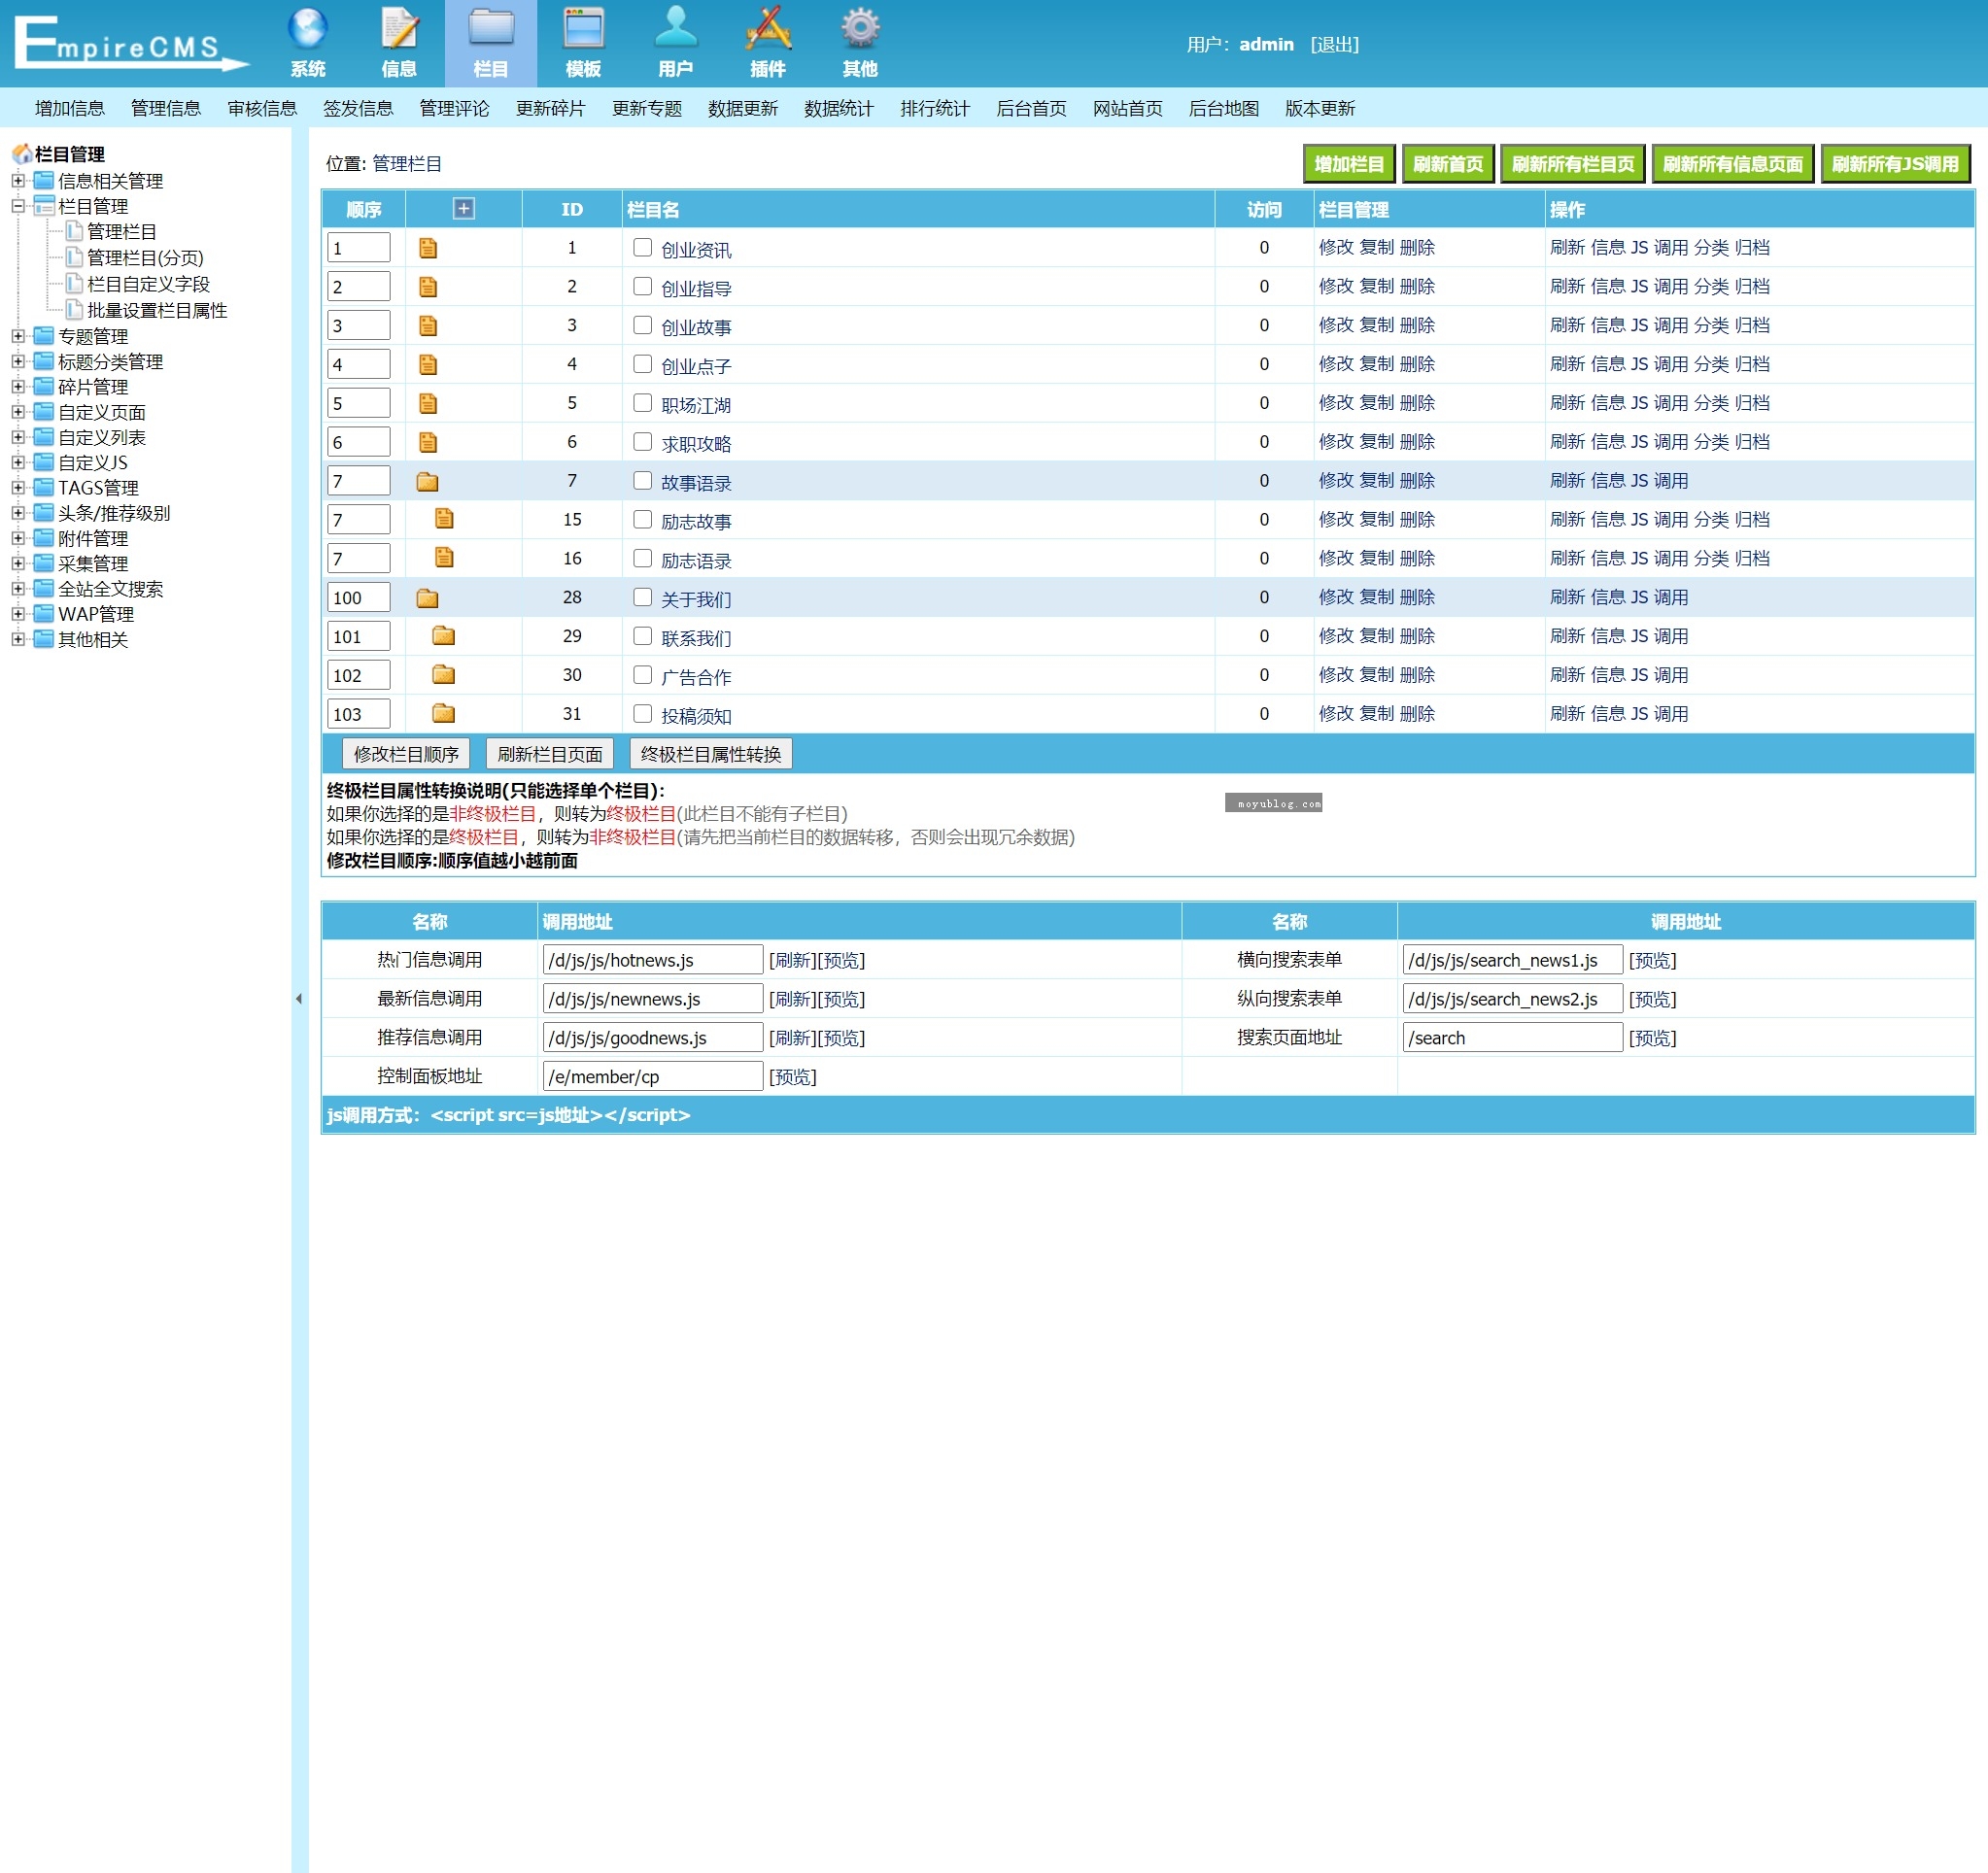The image size is (1988, 1873).
Task: Click the folder icon for 故事语录 row
Action: click(427, 482)
